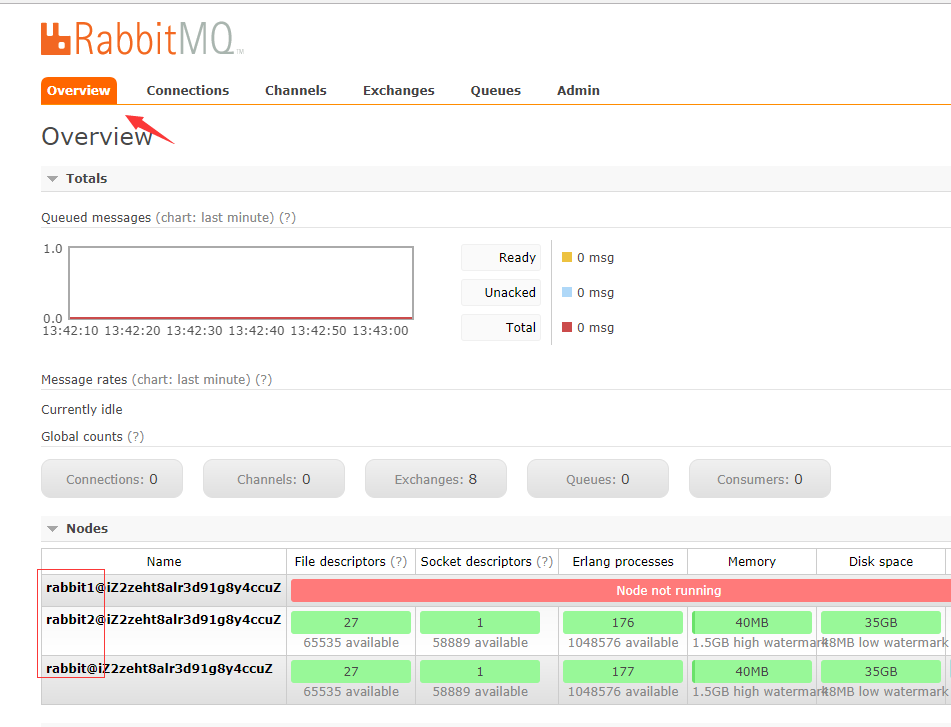Click the Erlang processes column header
Screen dimensions: 951x727
click(623, 561)
